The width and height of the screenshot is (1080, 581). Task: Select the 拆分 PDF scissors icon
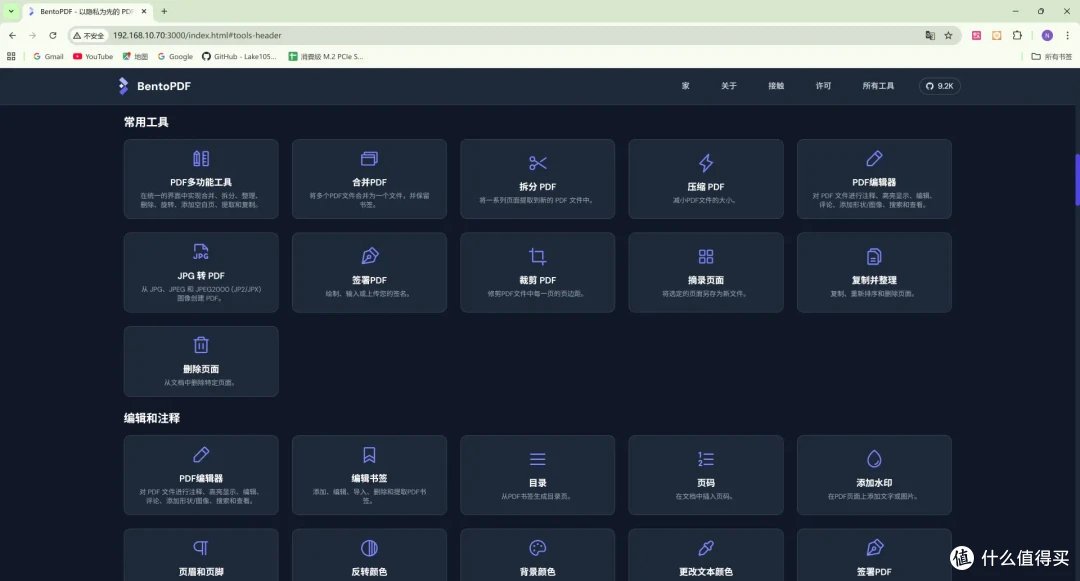[x=538, y=163]
